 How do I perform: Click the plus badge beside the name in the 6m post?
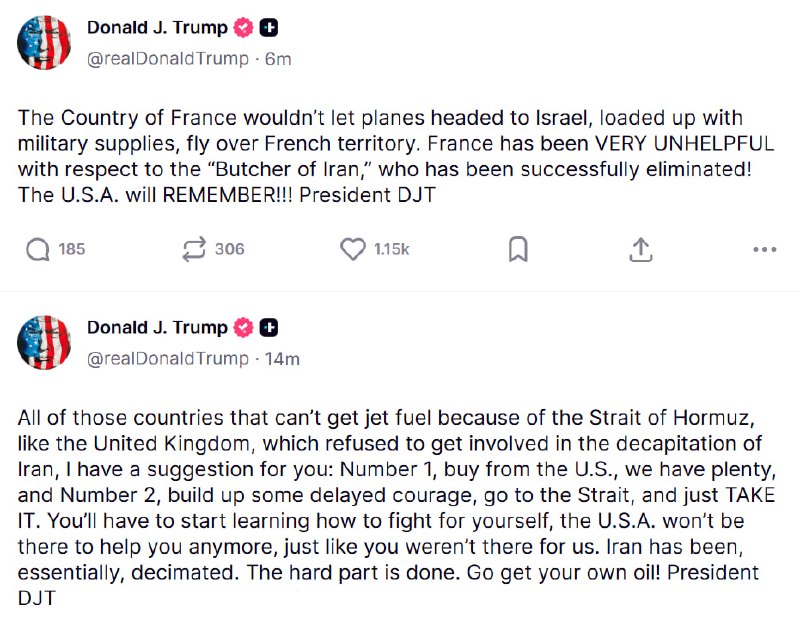click(x=269, y=28)
